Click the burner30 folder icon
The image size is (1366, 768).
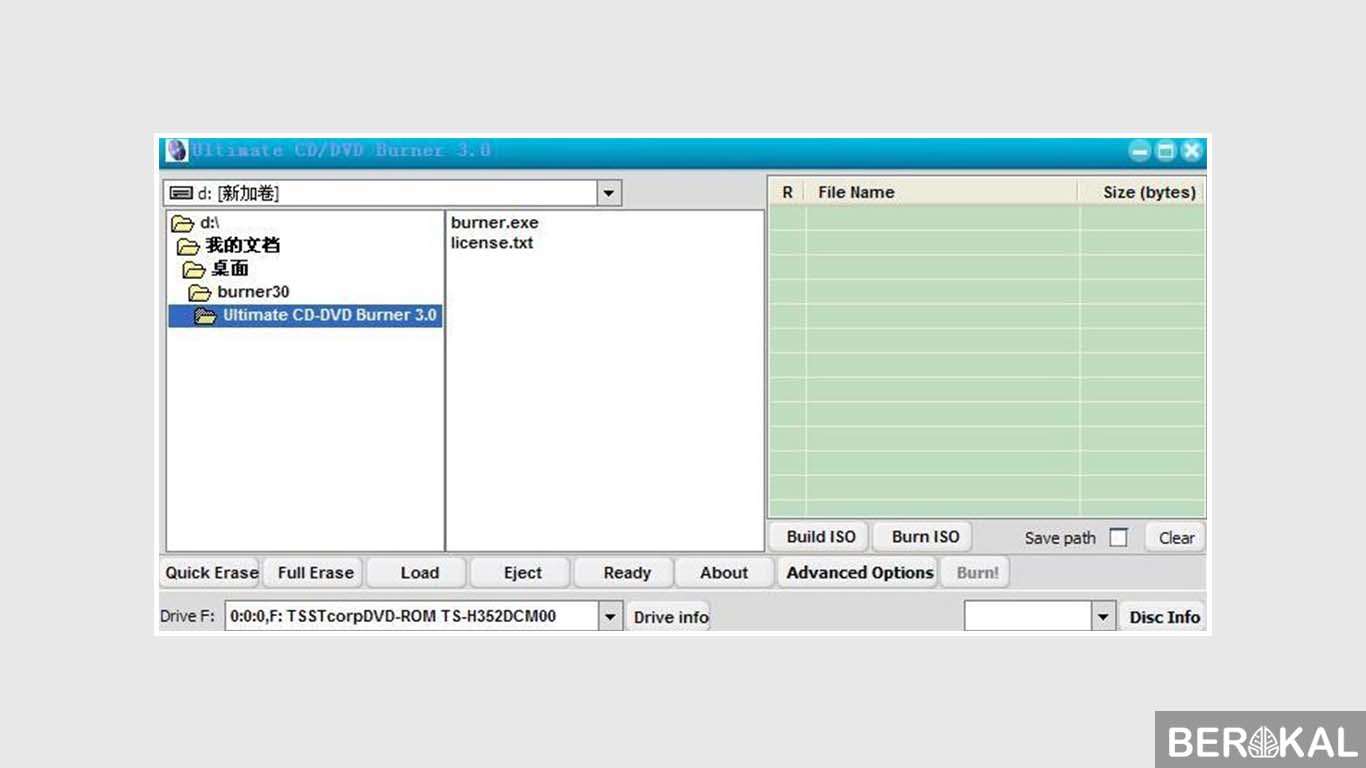tap(199, 292)
